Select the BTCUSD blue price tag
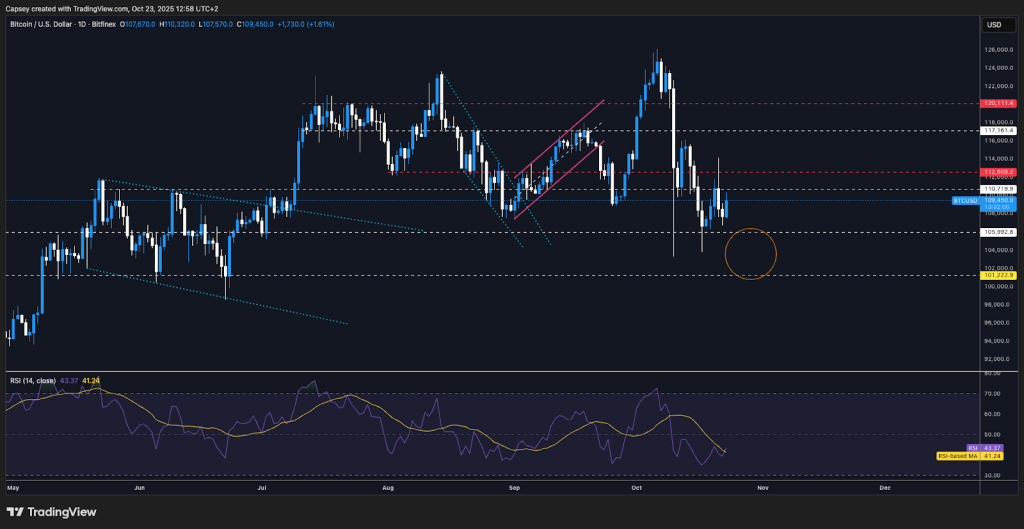Screen dimensions: 1024x529 (x=964, y=200)
